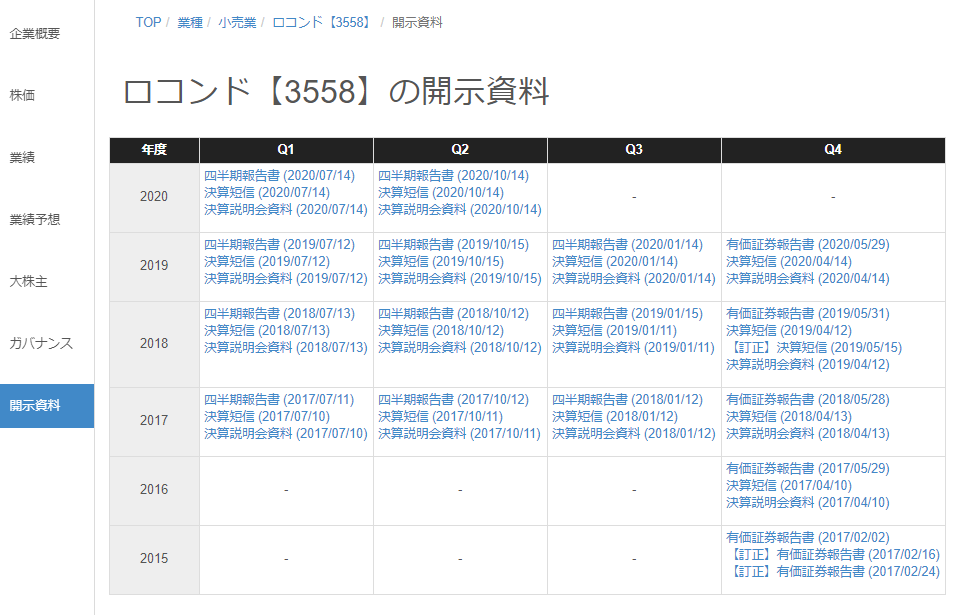The height and width of the screenshot is (615, 966).
Task: Open 四半期報告書 (2020/07/14)
Action: pyautogui.click(x=279, y=176)
